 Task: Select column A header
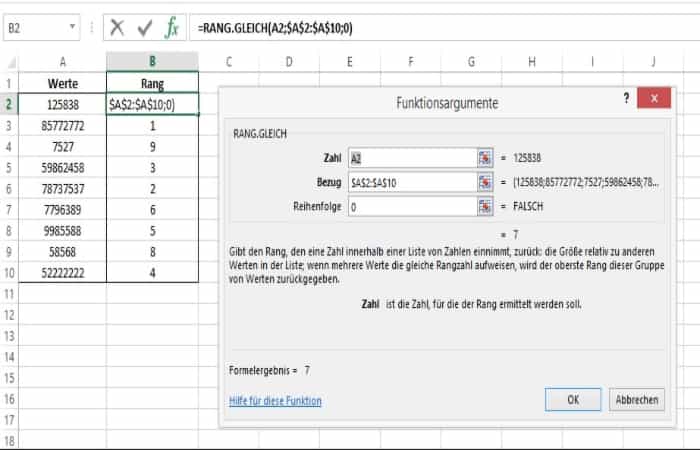click(62, 62)
